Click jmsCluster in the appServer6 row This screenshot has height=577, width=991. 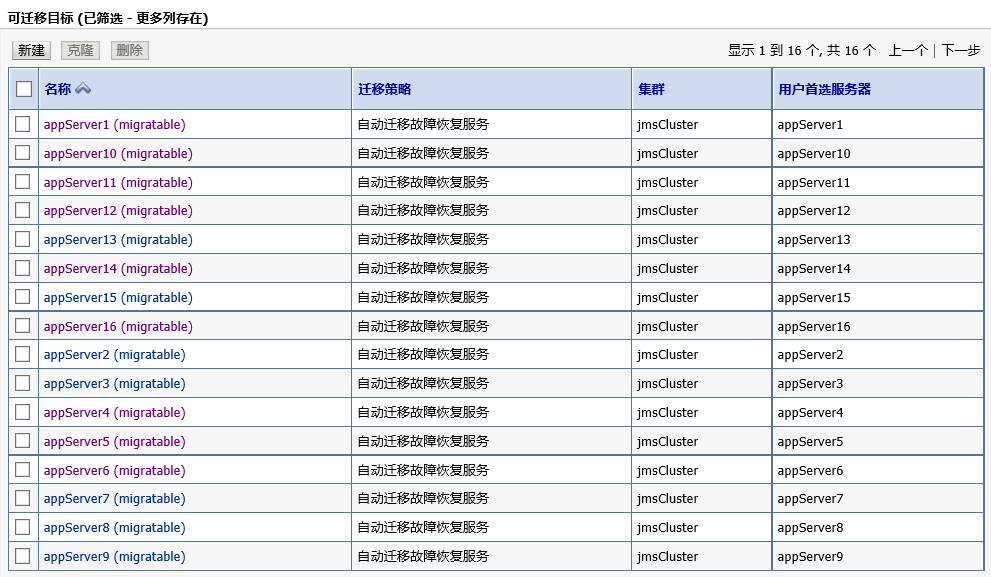tap(667, 471)
